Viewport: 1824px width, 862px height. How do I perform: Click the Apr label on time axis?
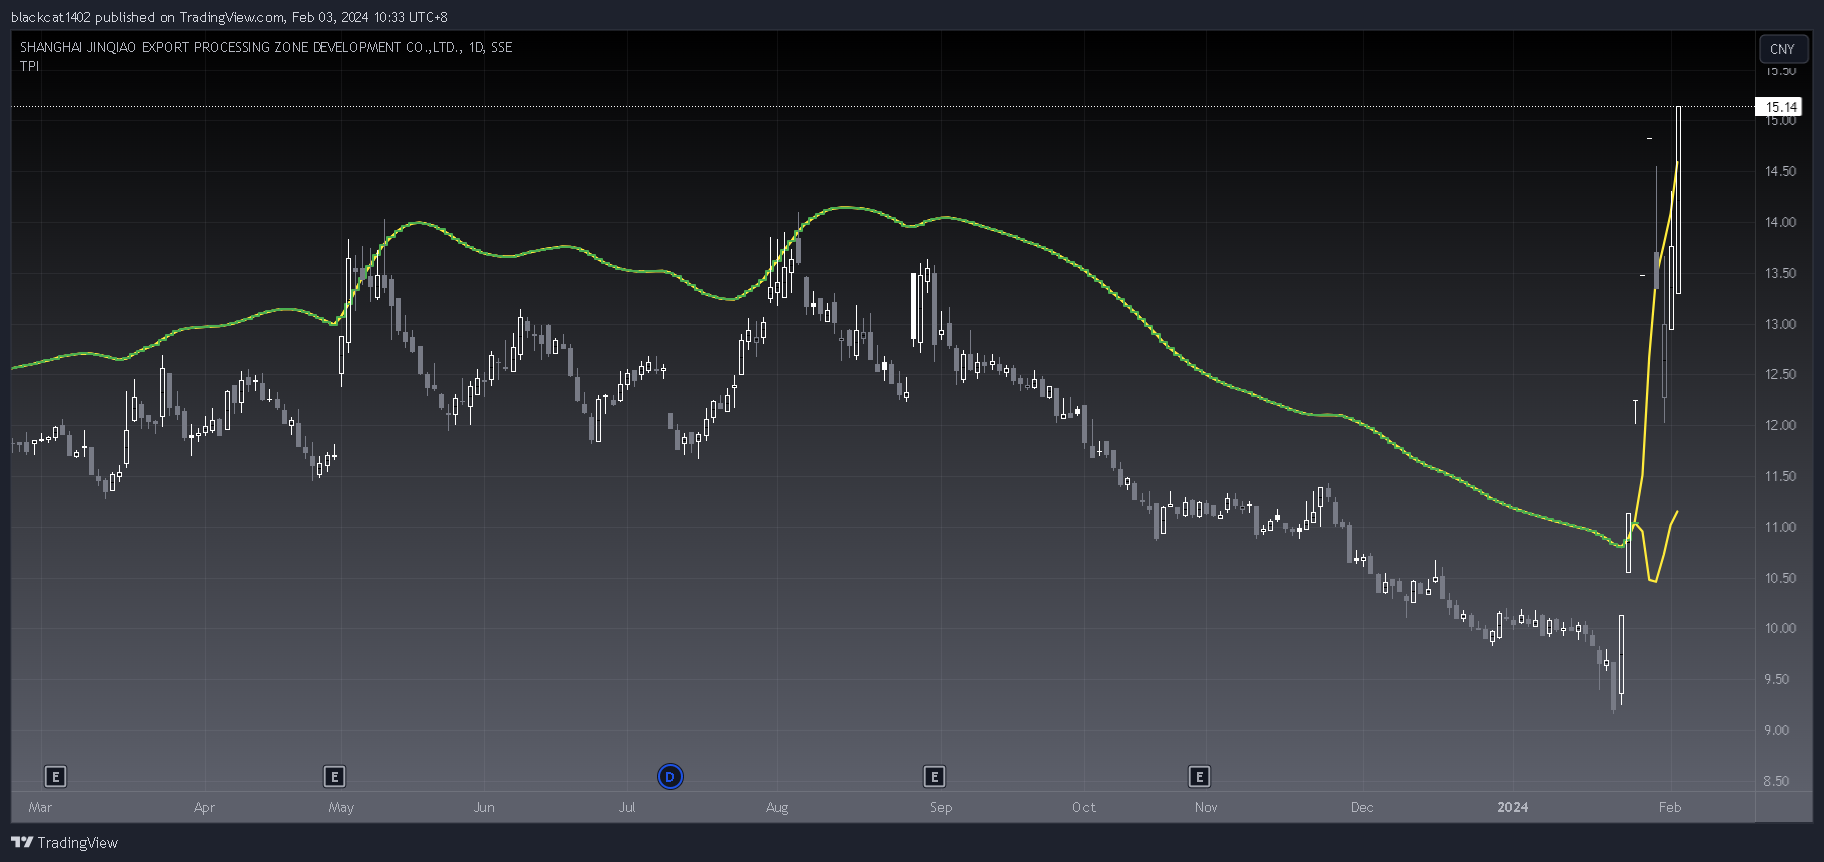point(204,807)
